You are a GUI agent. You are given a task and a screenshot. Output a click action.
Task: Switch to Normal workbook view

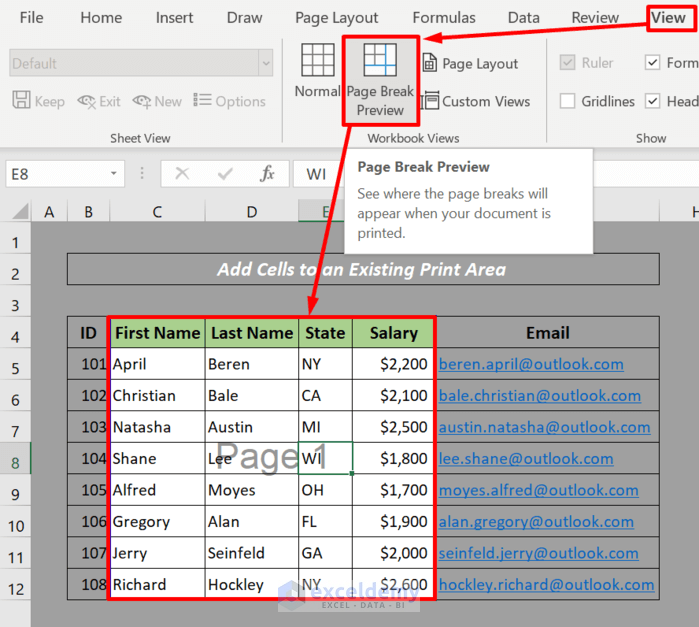pyautogui.click(x=317, y=70)
